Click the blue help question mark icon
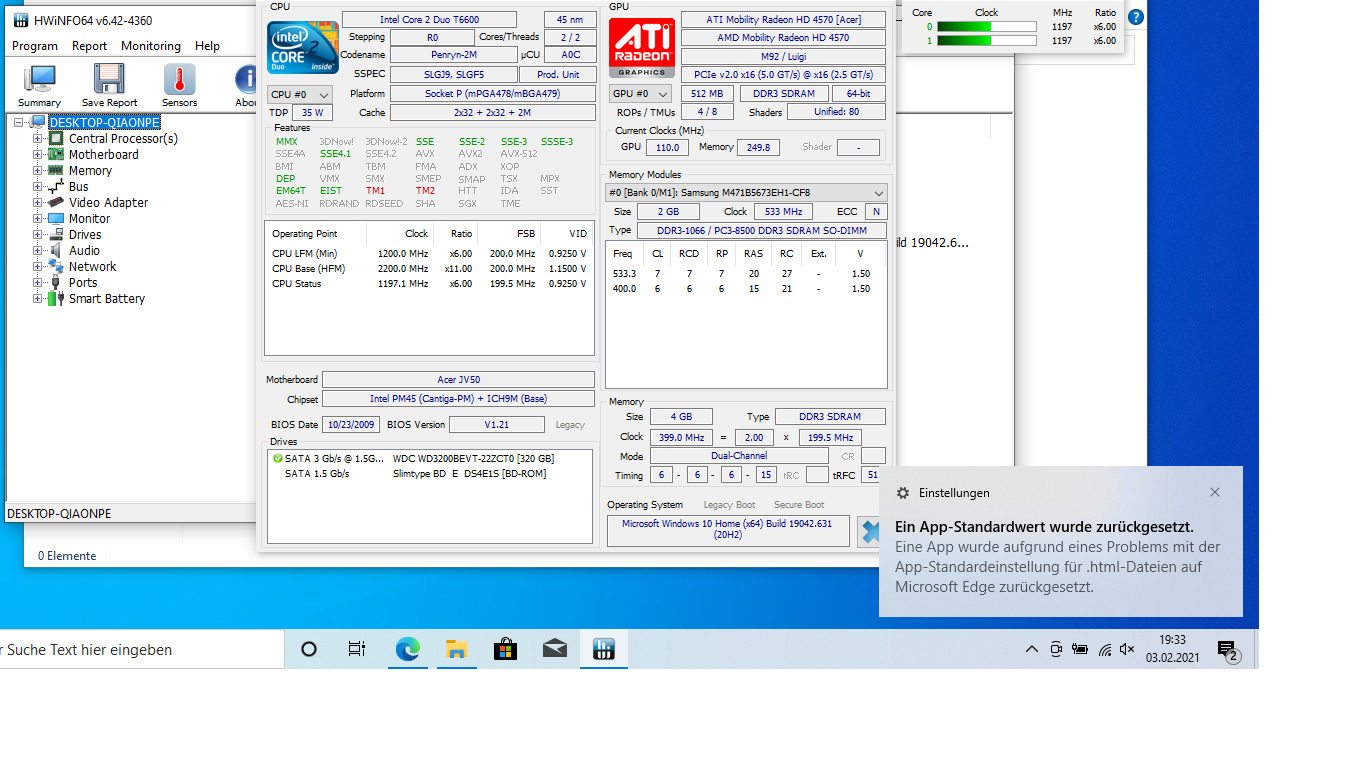Image resolution: width=1366 pixels, height=768 pixels. click(1135, 17)
